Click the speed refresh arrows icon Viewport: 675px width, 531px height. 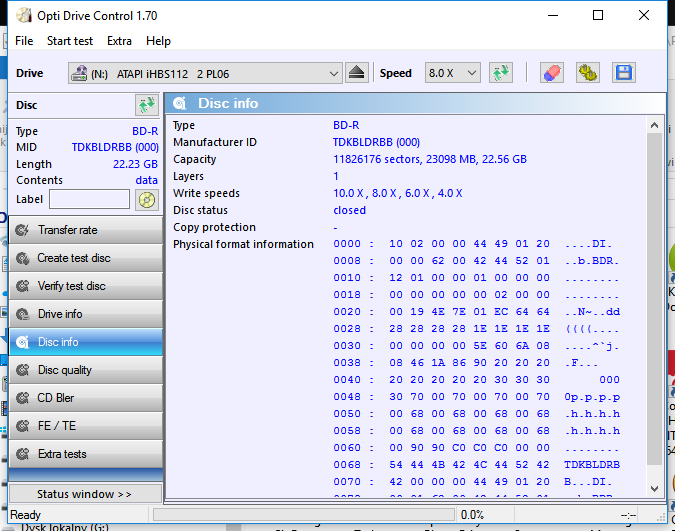(x=501, y=73)
